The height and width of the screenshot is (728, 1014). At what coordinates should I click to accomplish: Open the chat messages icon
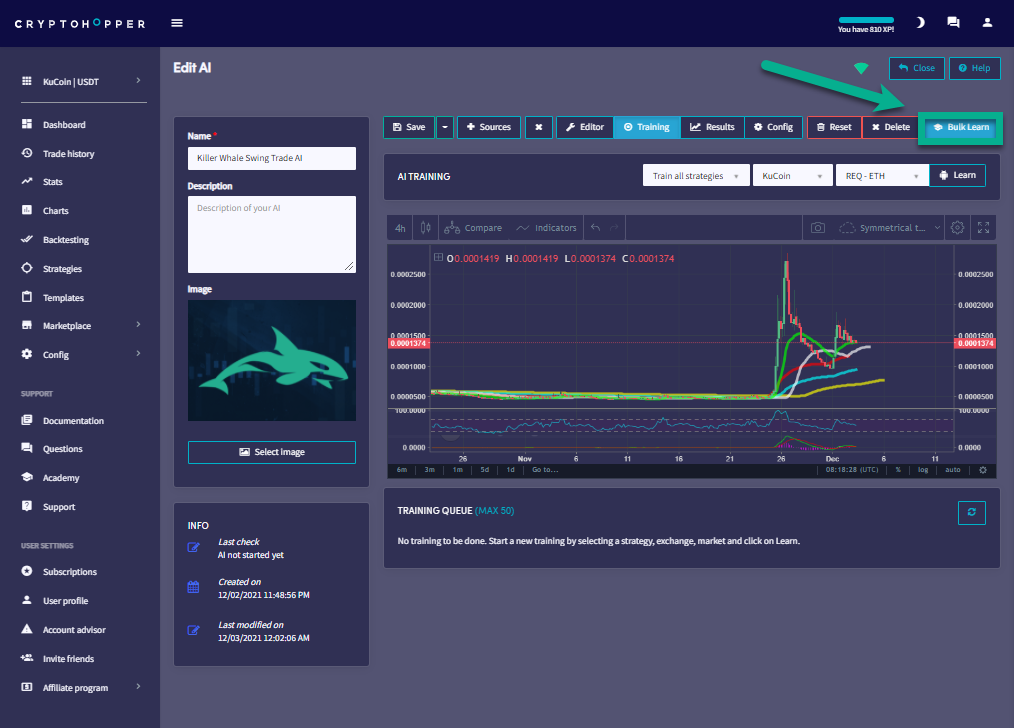[x=953, y=23]
